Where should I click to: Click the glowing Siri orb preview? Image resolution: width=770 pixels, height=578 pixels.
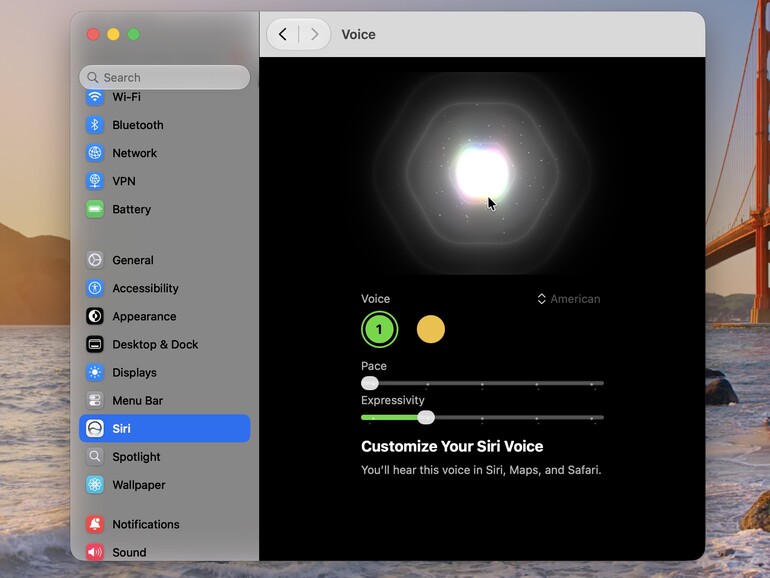[x=482, y=172]
